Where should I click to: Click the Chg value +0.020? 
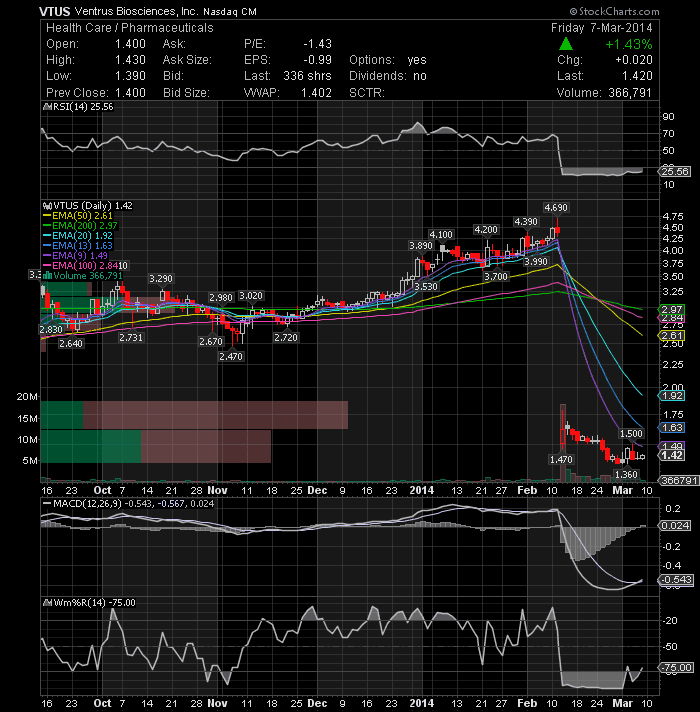click(x=634, y=60)
